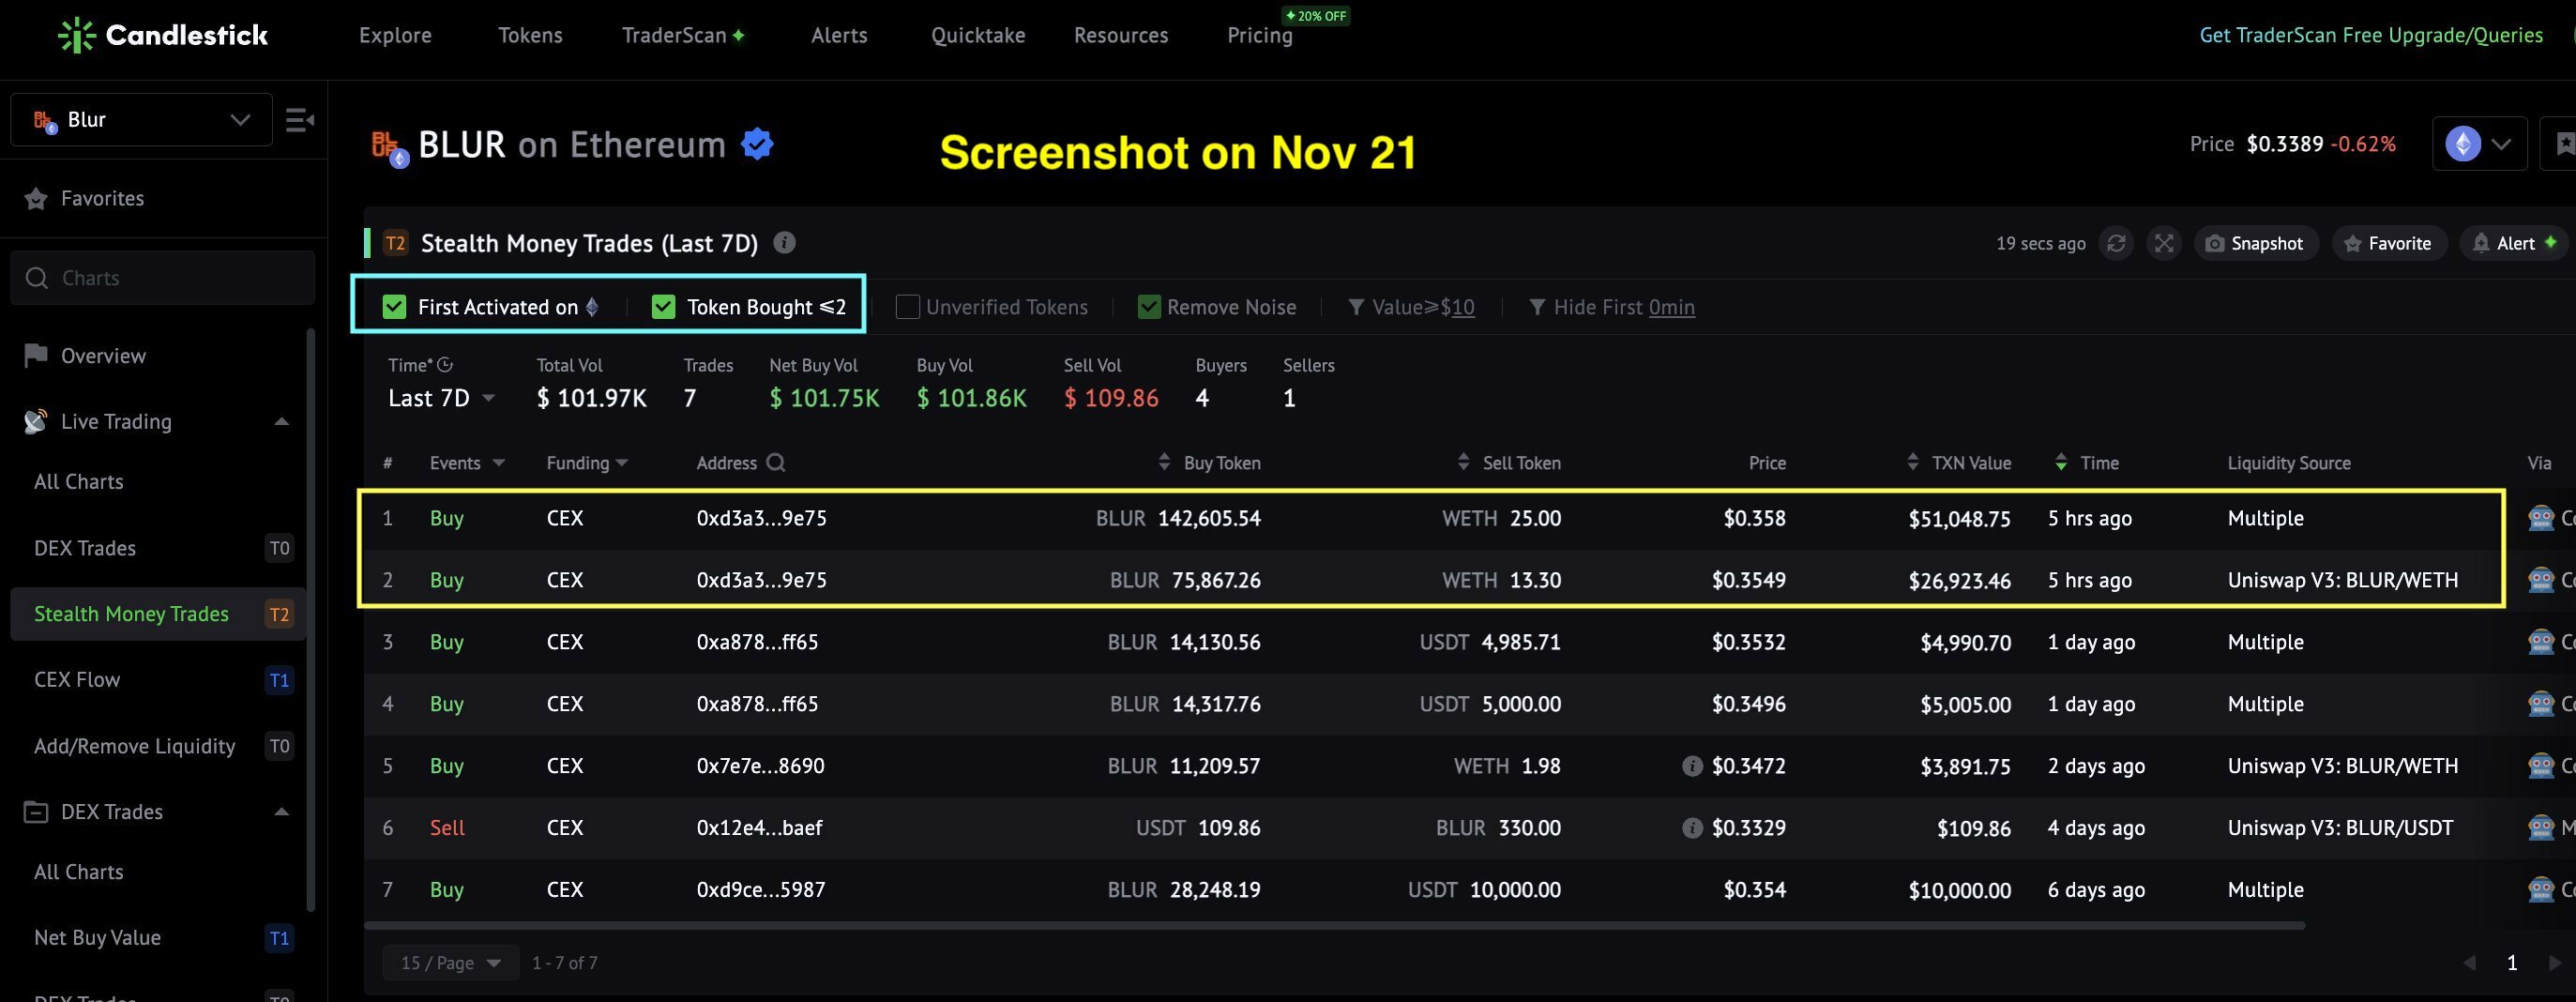Sort by Sell Token column arrows
The width and height of the screenshot is (2576, 1002).
[x=1463, y=462]
